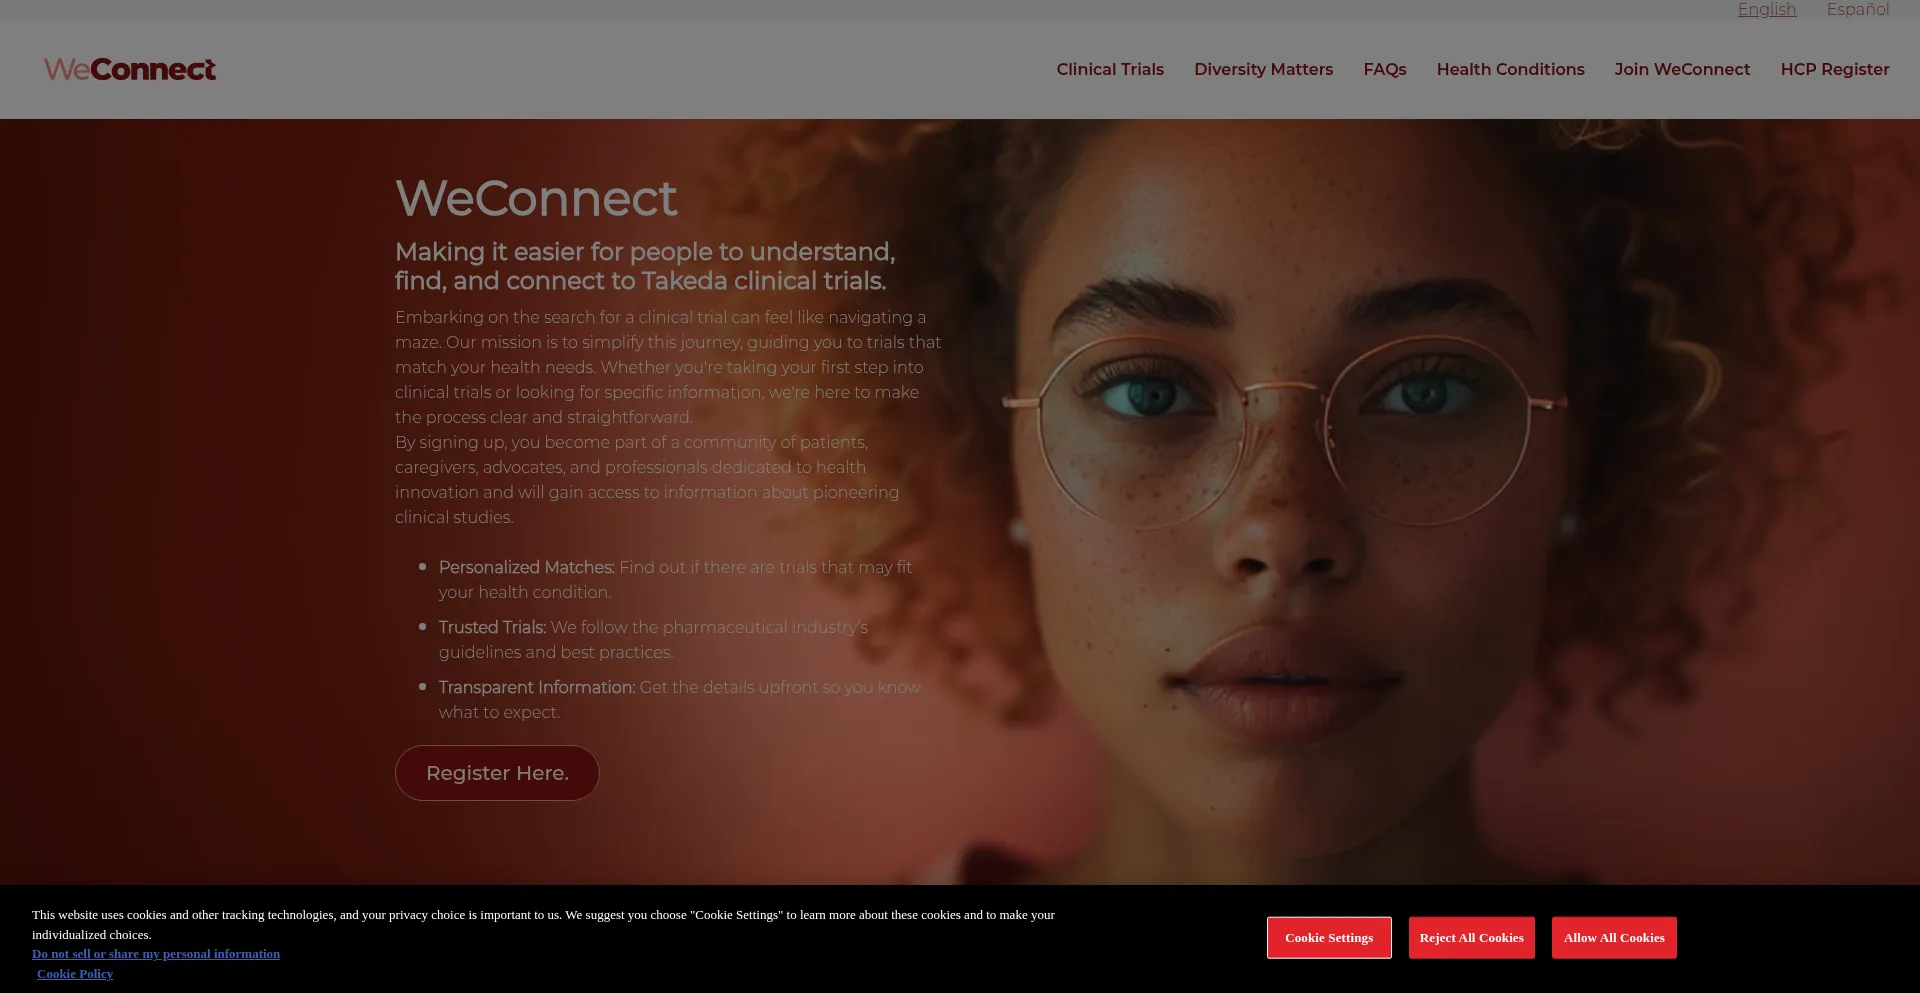
Task: Go to Diversity Matters page
Action: point(1263,69)
